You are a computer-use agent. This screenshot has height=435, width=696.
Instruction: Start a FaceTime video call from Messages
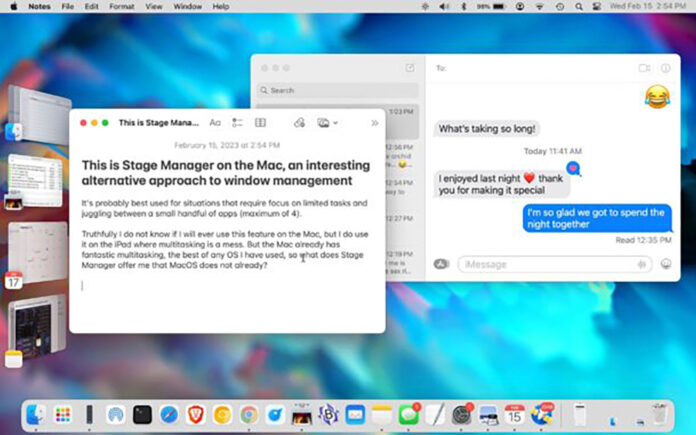[x=645, y=68]
